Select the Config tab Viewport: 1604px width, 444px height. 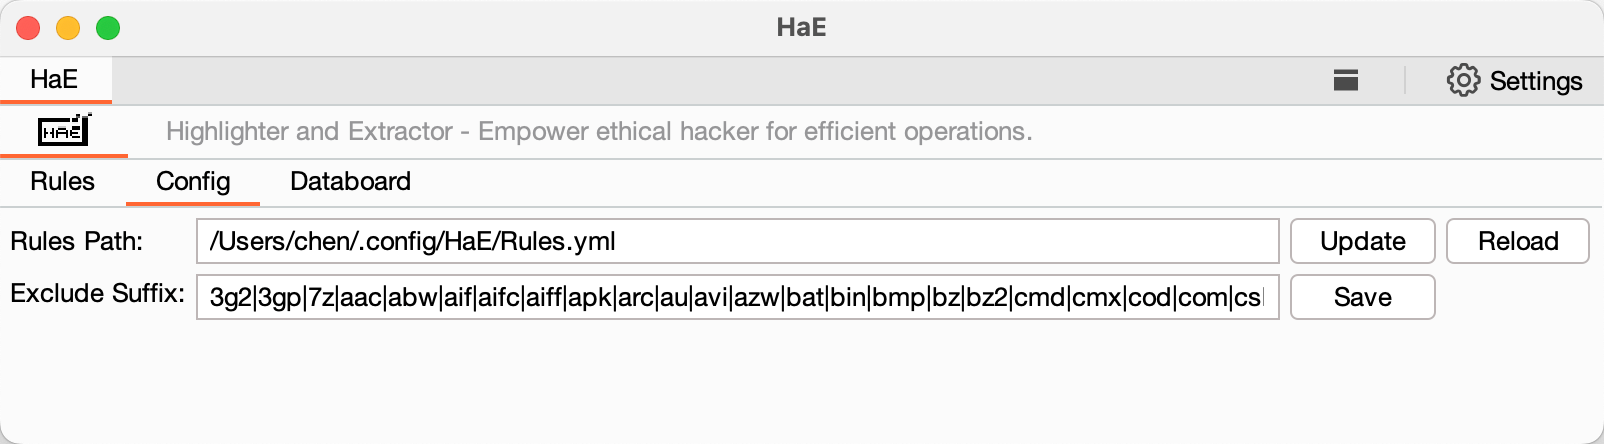coord(193,181)
